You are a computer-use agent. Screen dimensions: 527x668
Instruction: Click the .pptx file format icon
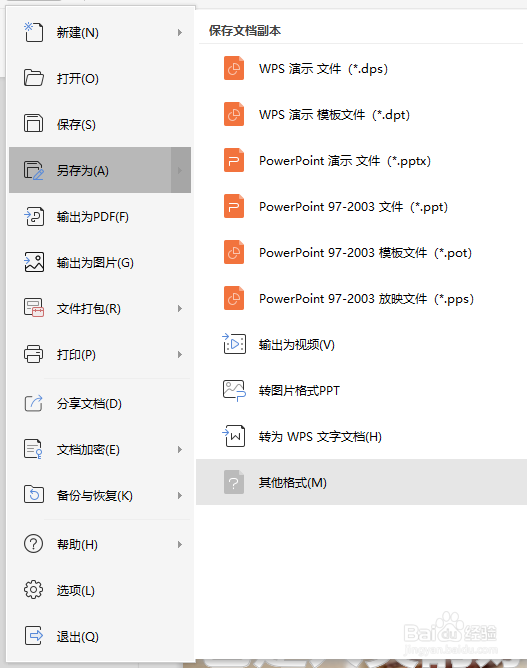[234, 160]
